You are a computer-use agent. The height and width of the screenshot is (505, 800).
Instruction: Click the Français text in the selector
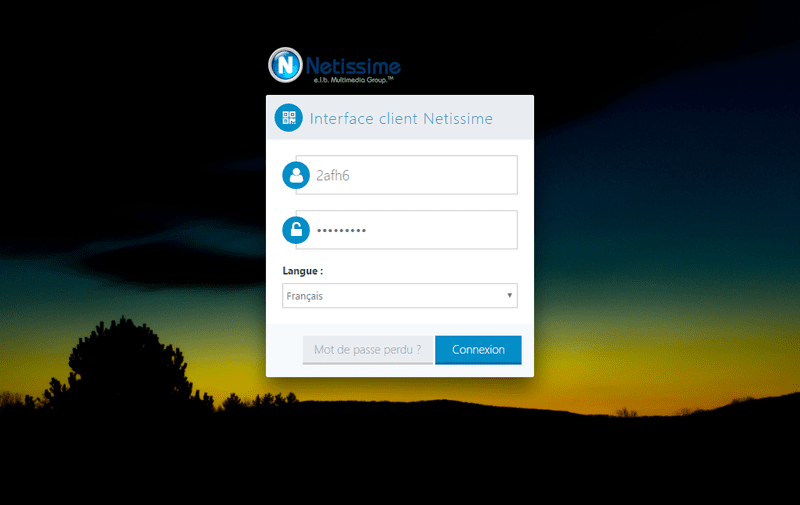coord(305,296)
